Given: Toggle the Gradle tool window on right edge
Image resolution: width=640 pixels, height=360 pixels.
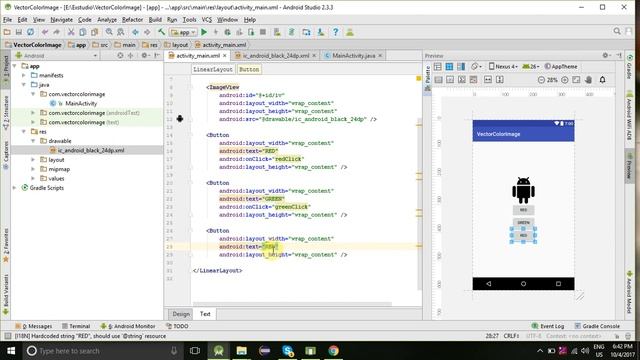Looking at the screenshot, I should [629, 67].
